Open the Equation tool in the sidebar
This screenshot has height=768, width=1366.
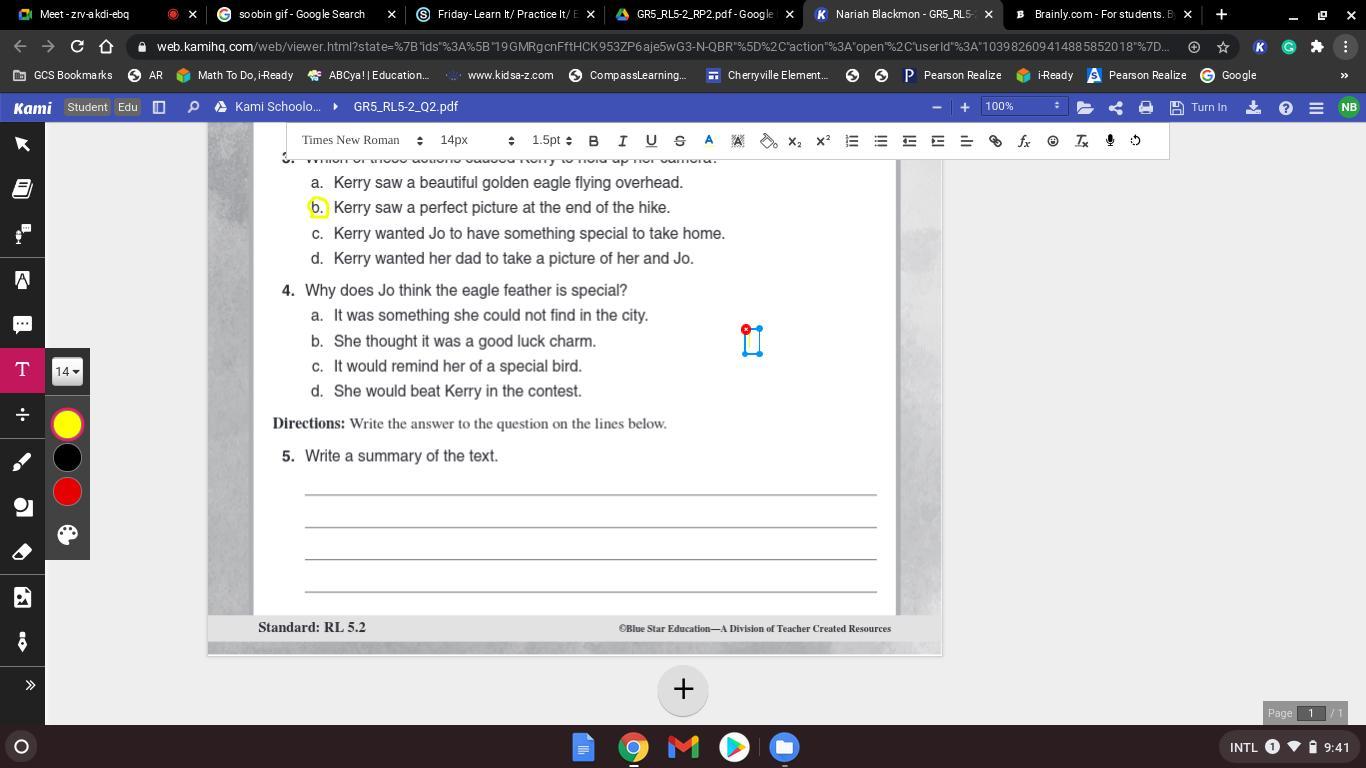tap(22, 415)
